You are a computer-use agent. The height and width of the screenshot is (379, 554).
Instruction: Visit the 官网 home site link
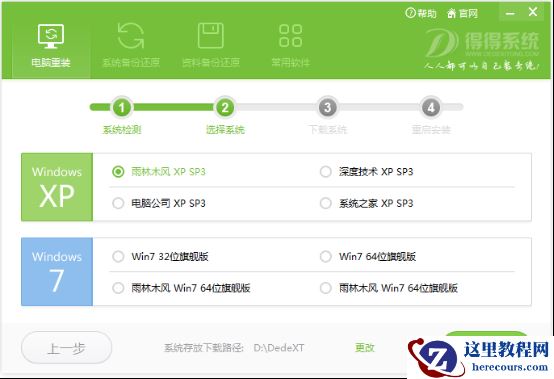pos(462,13)
